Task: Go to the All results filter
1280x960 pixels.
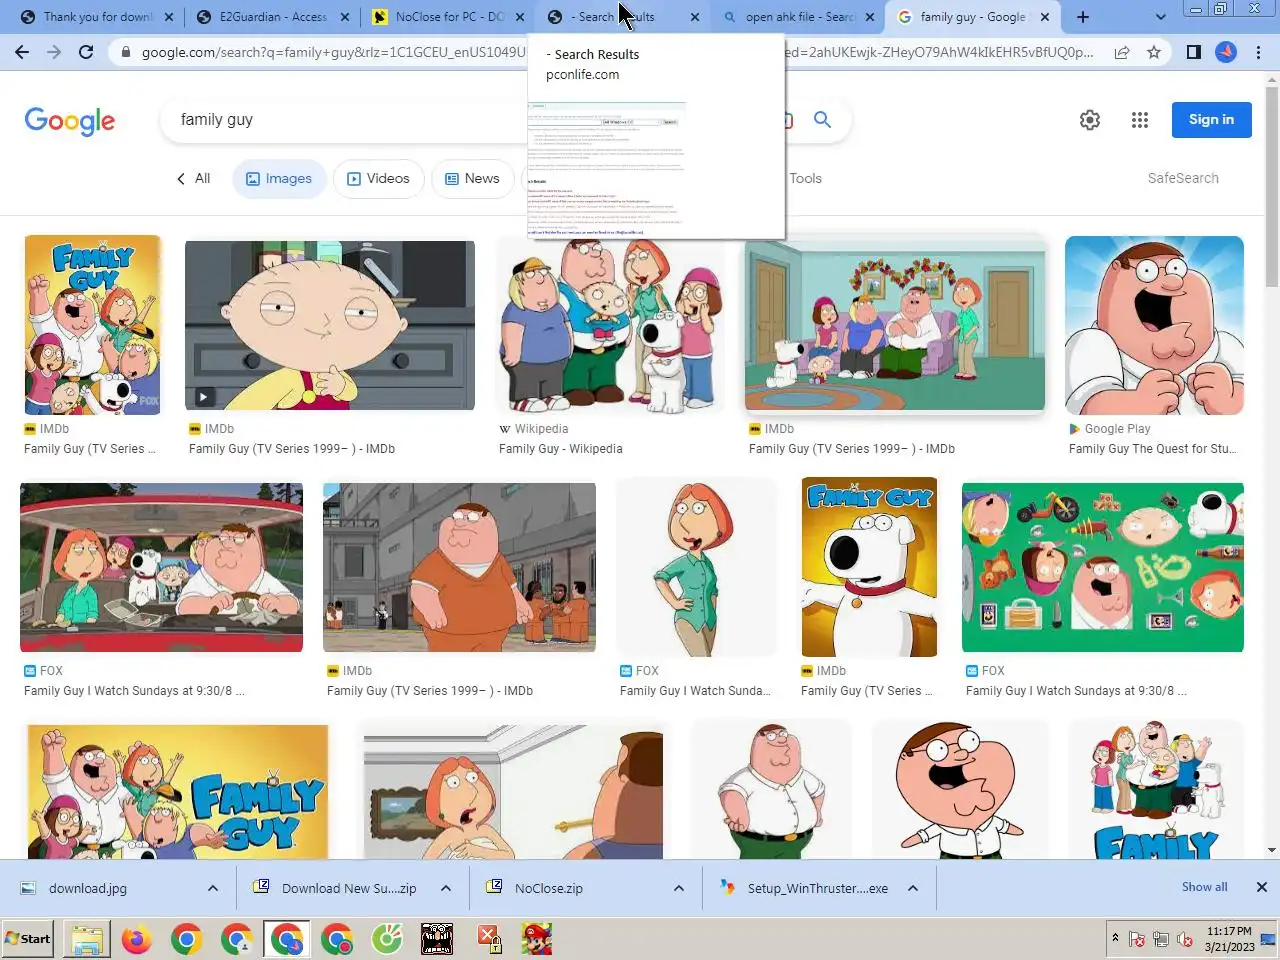Action: click(193, 178)
